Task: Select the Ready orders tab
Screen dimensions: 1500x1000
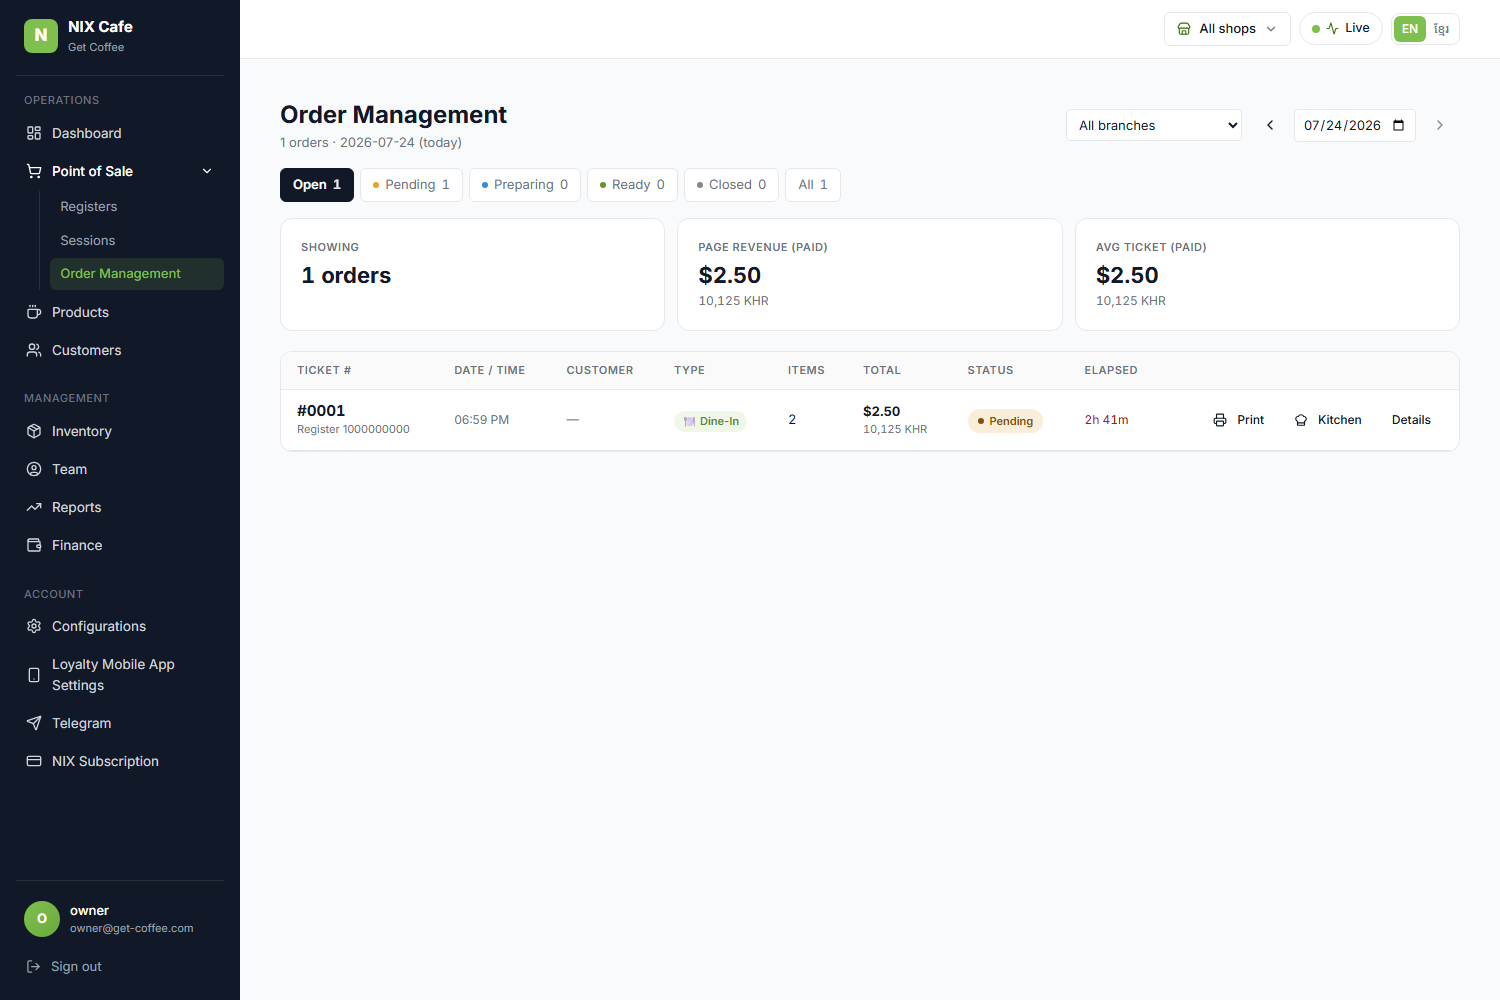Action: (x=632, y=185)
